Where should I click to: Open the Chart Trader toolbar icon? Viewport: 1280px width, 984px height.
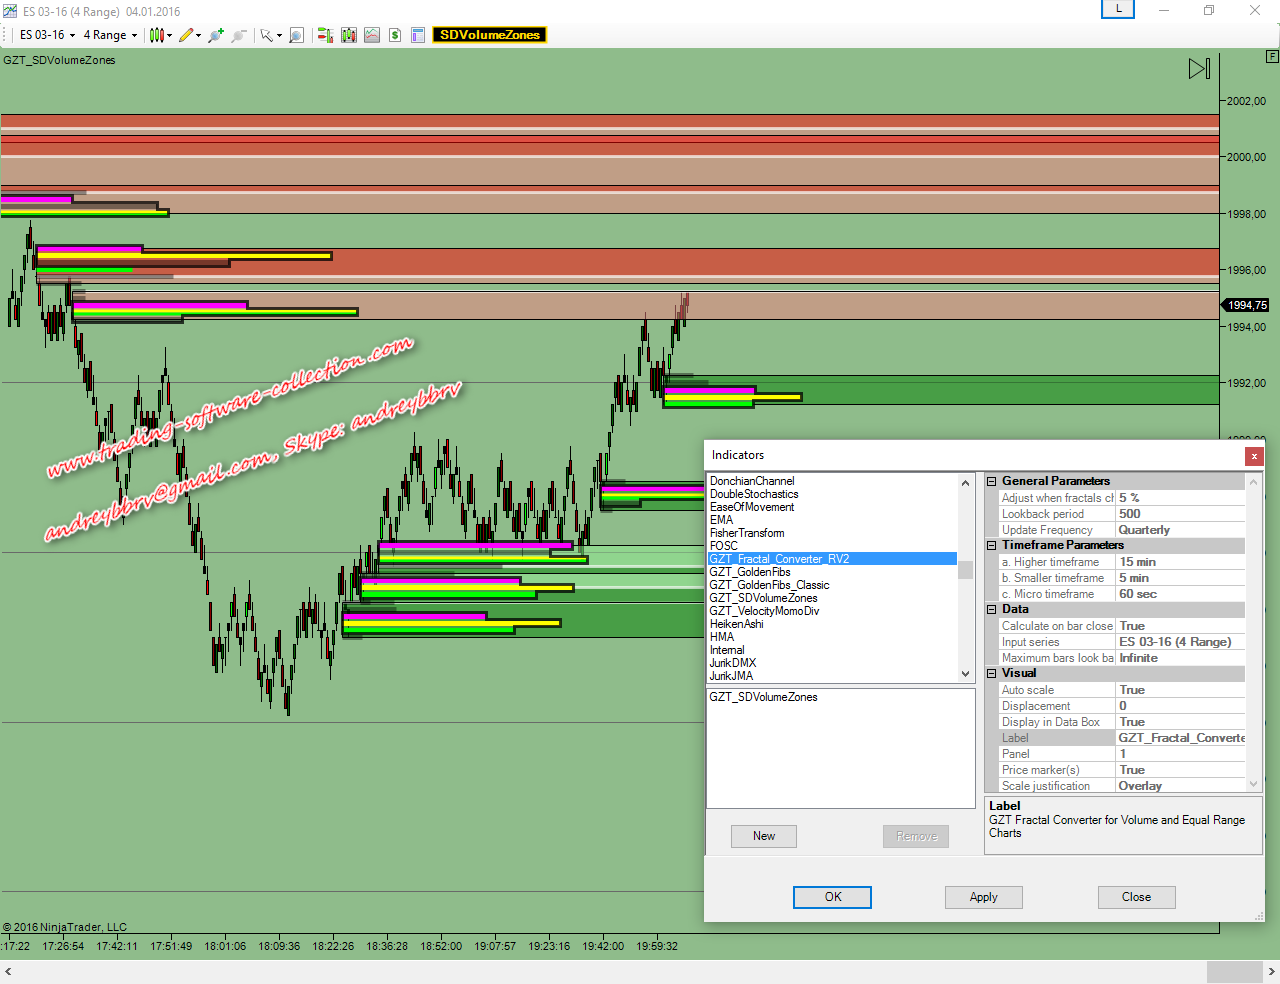pos(325,35)
